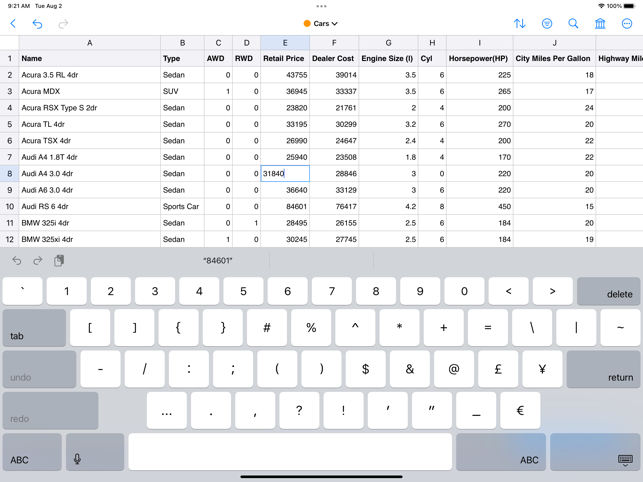Select the "Audi RS 6 4dr" cell
Image resolution: width=643 pixels, height=482 pixels.
[89, 206]
